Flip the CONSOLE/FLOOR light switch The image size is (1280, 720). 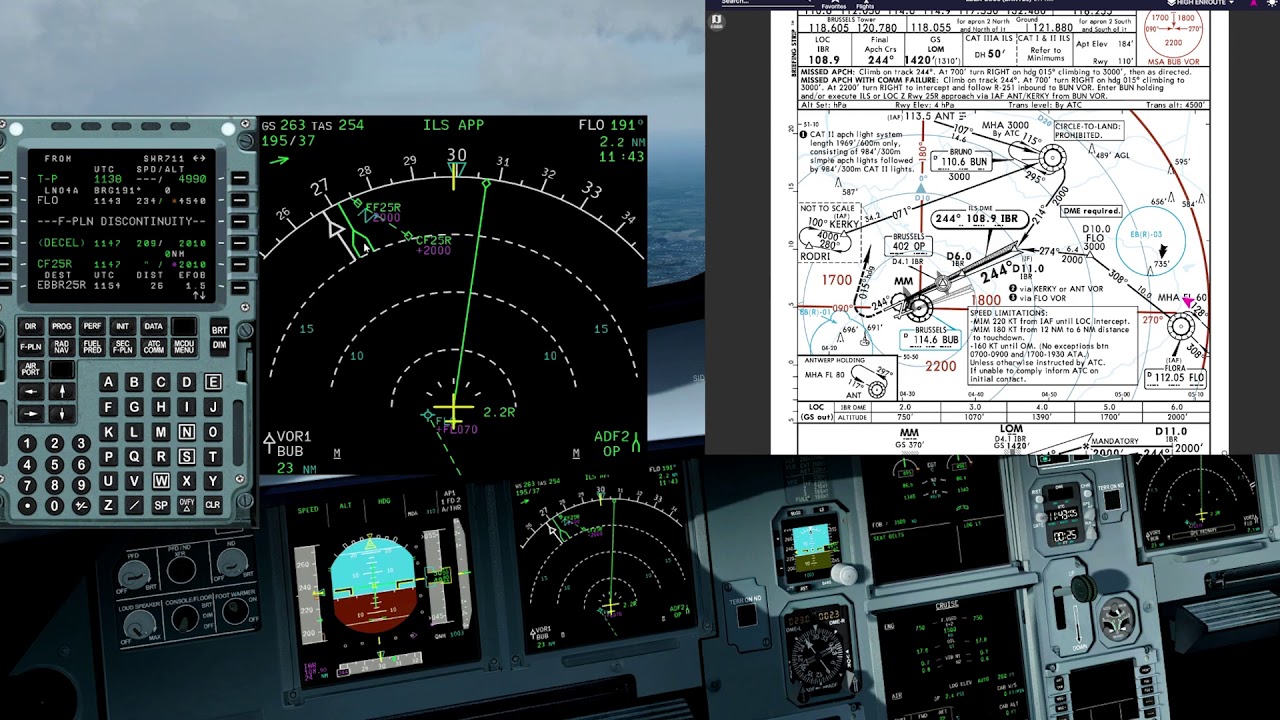click(184, 620)
